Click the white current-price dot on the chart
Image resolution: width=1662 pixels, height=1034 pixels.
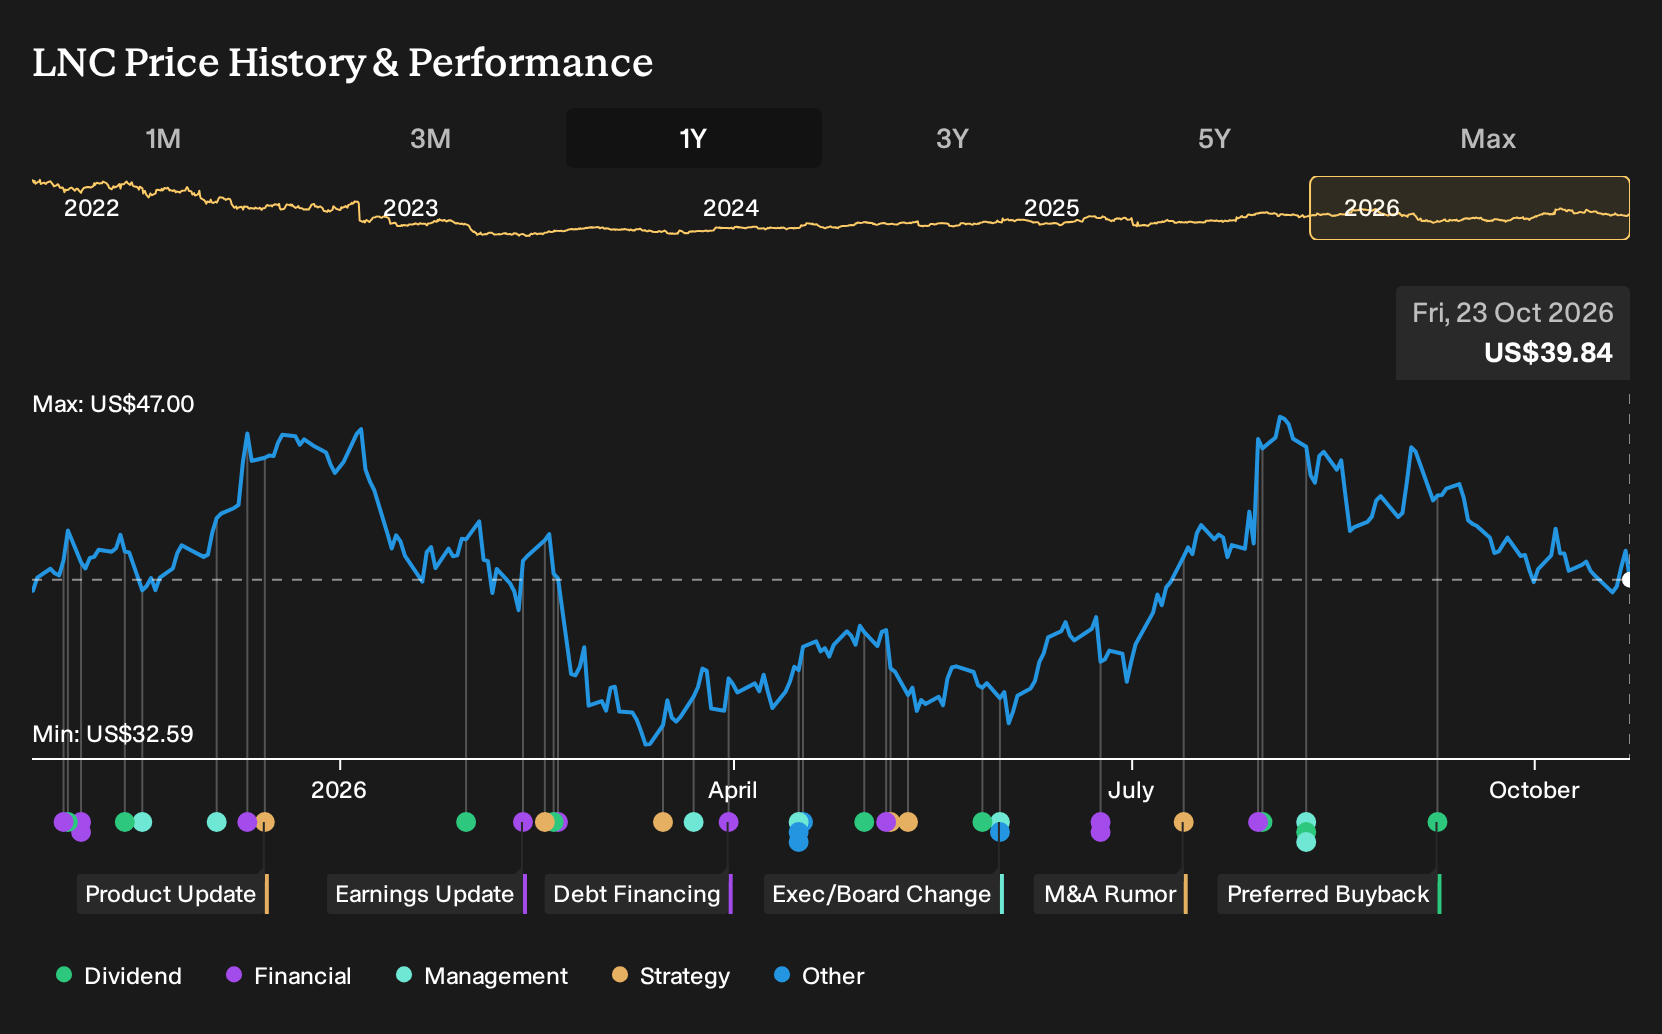point(1627,580)
